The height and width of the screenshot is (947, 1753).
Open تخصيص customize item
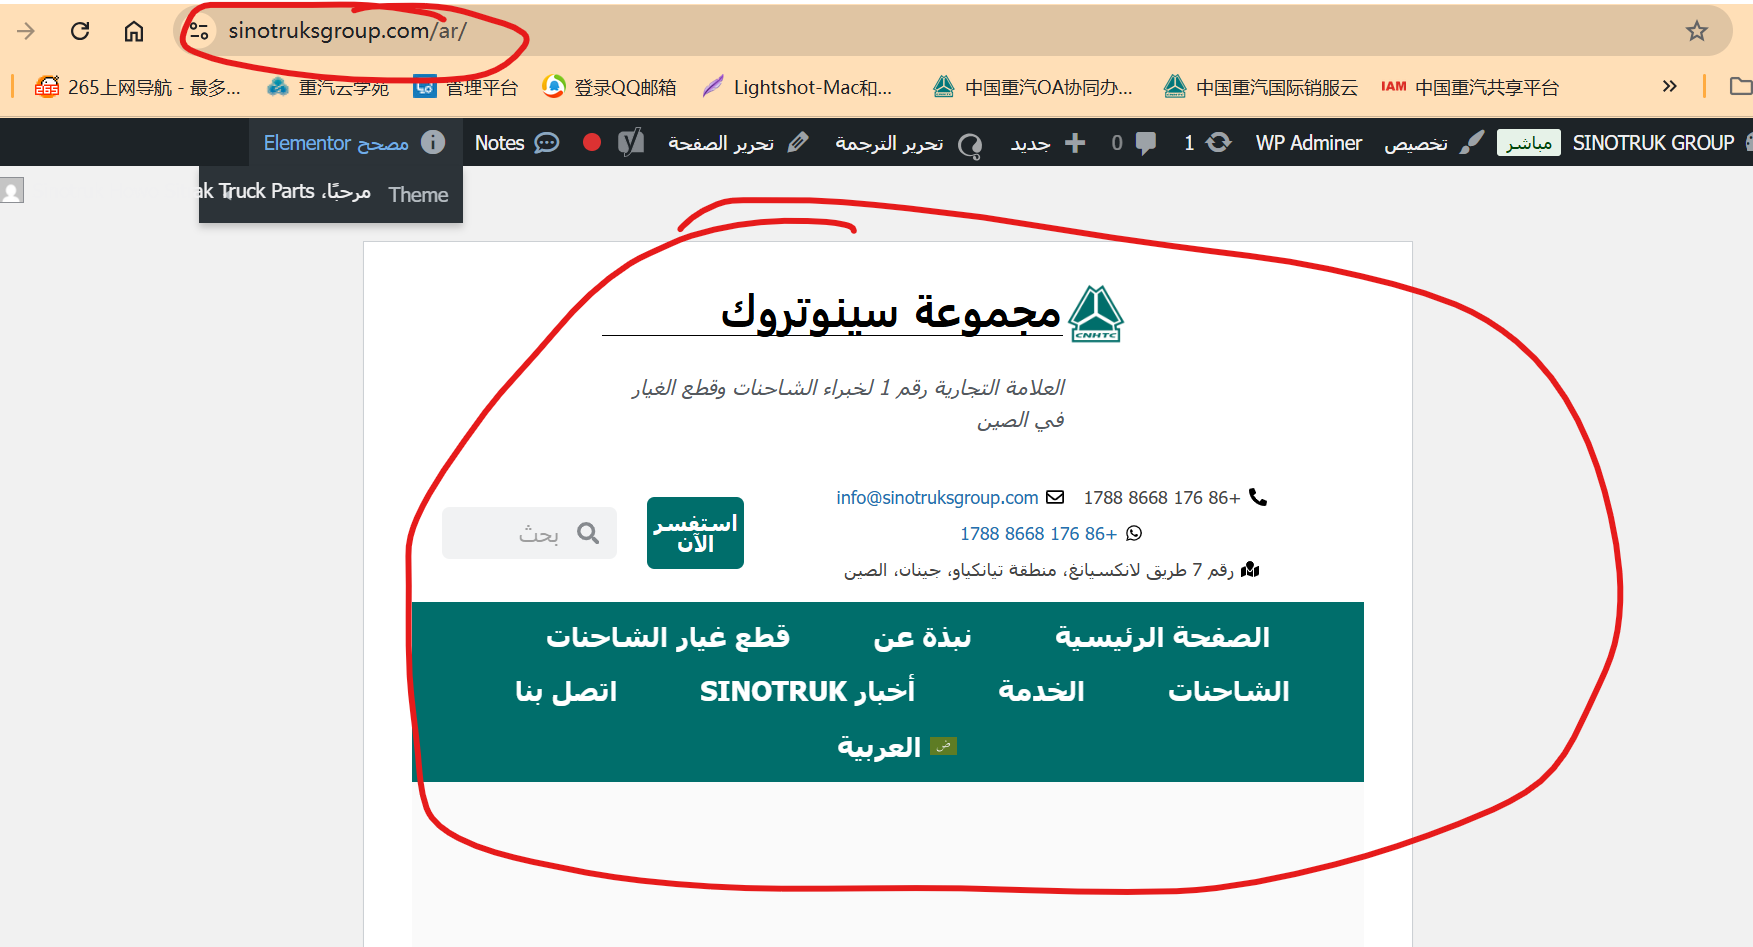pos(1433,143)
